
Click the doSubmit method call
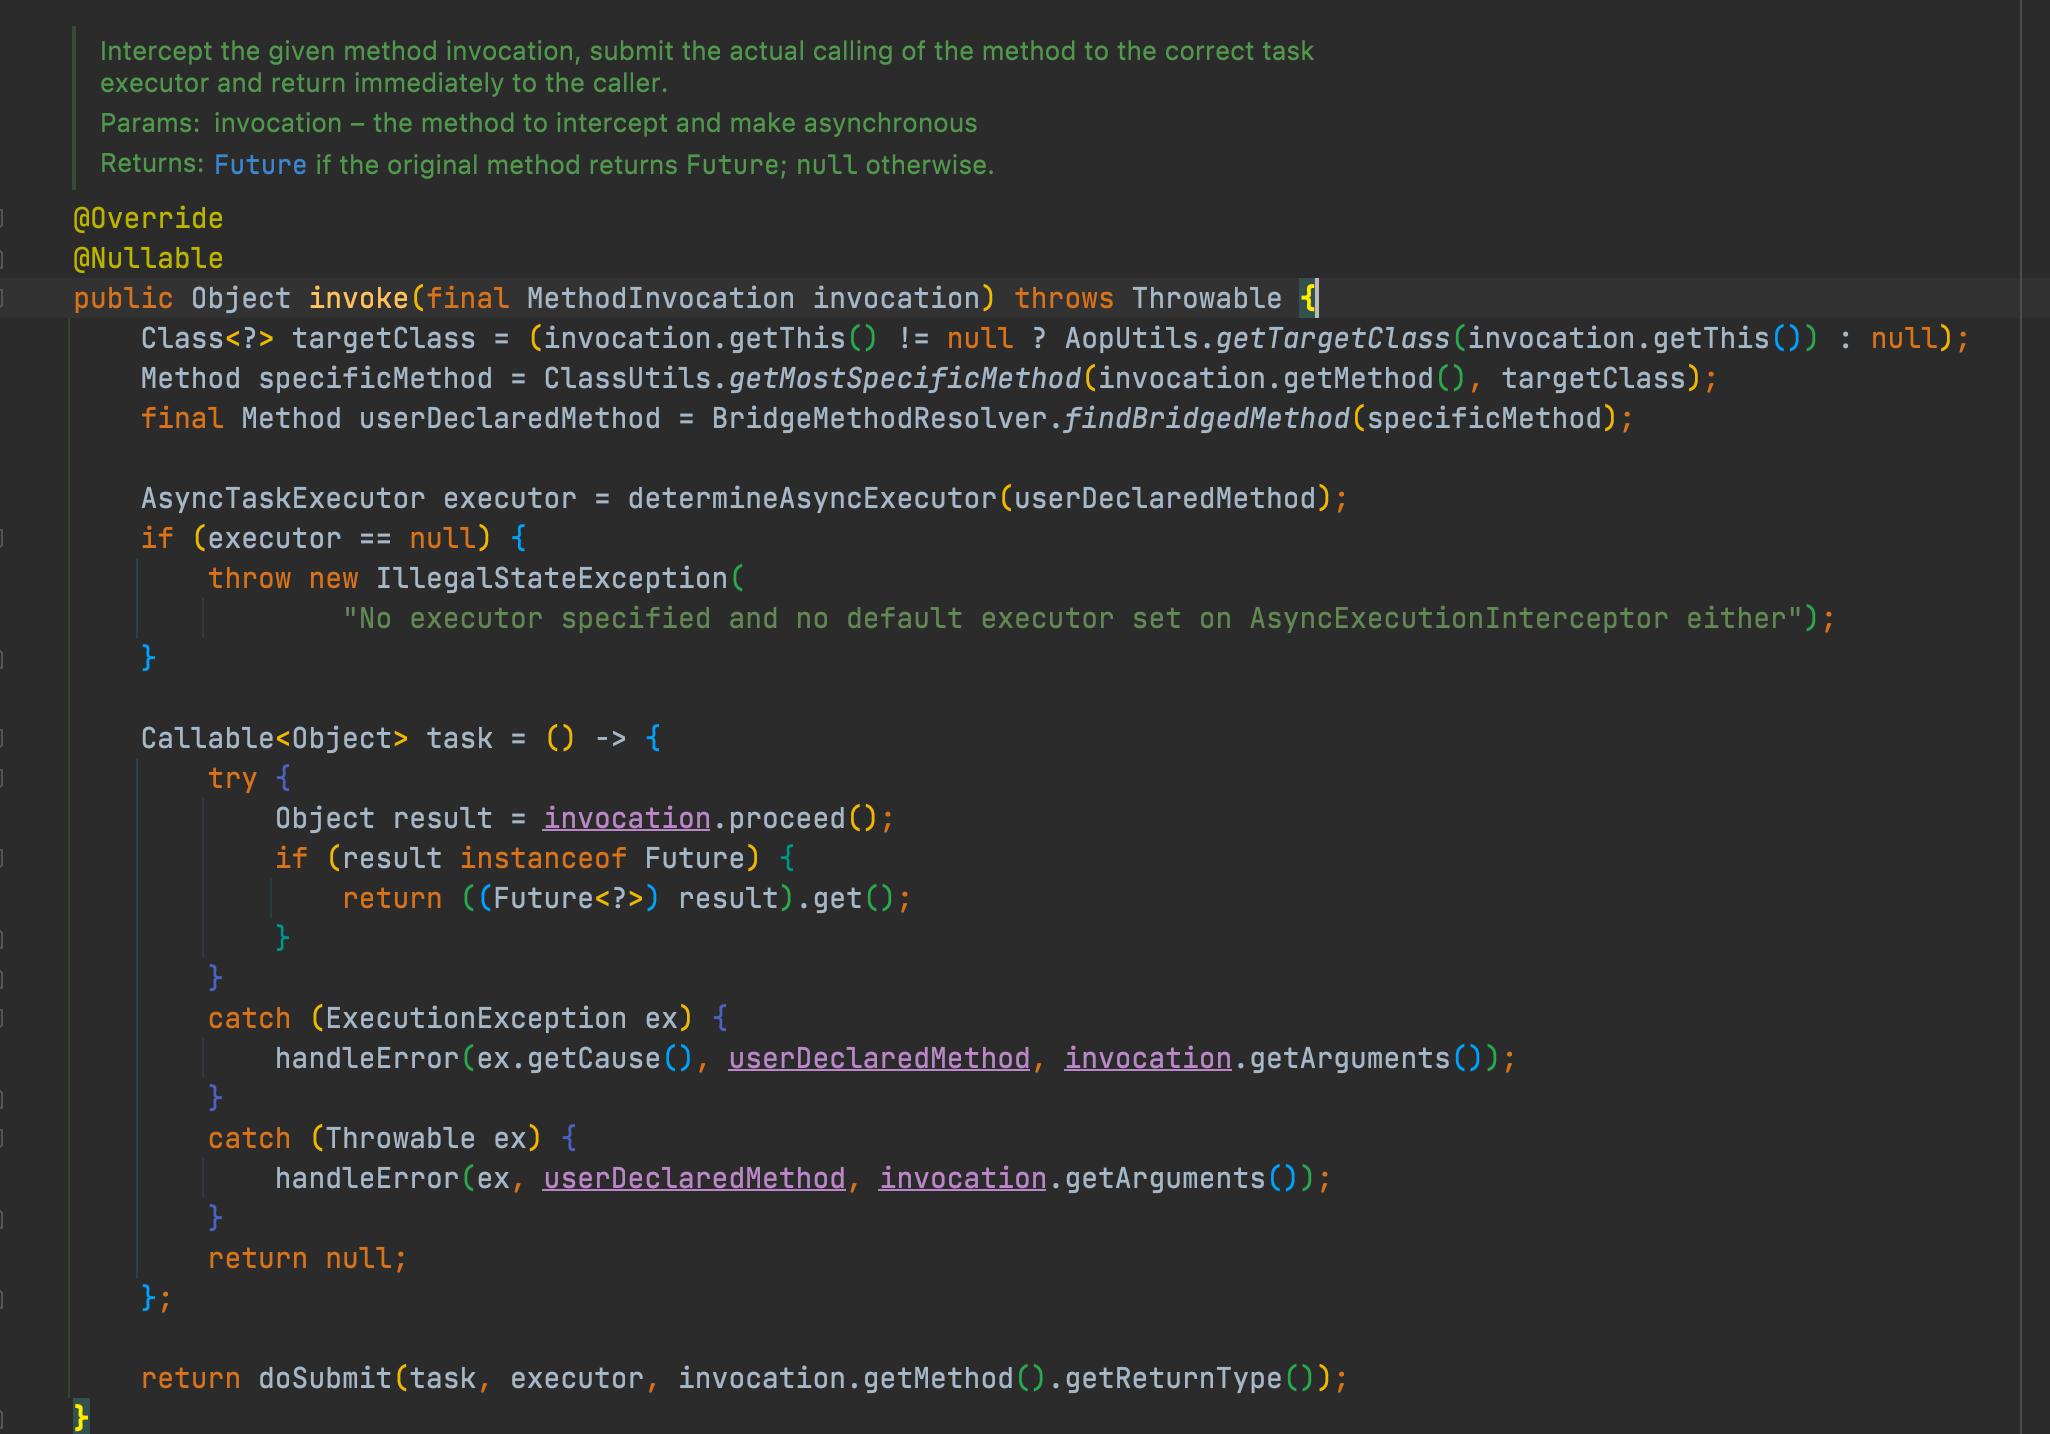325,1378
